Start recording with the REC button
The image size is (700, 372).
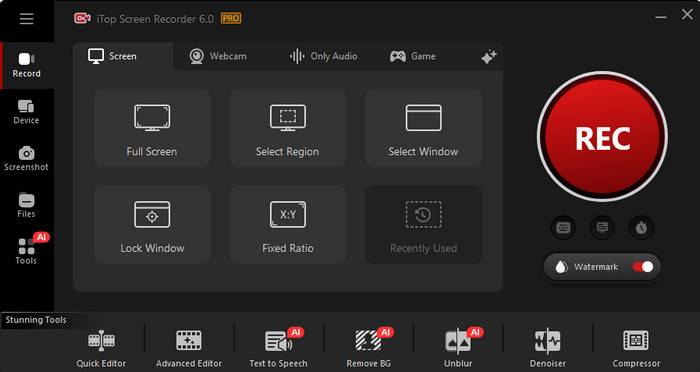point(603,137)
